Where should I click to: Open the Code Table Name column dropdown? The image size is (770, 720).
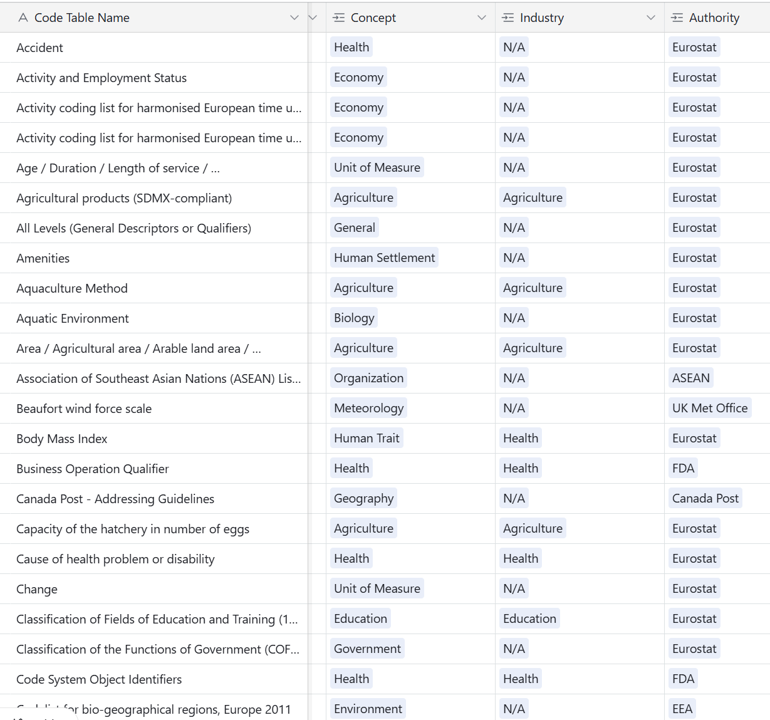point(294,18)
